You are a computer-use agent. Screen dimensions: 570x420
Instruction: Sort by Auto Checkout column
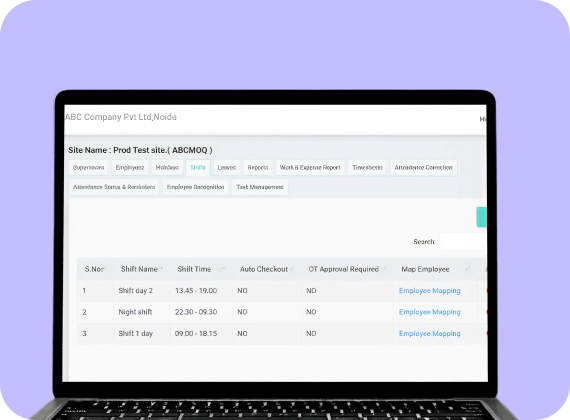264,269
